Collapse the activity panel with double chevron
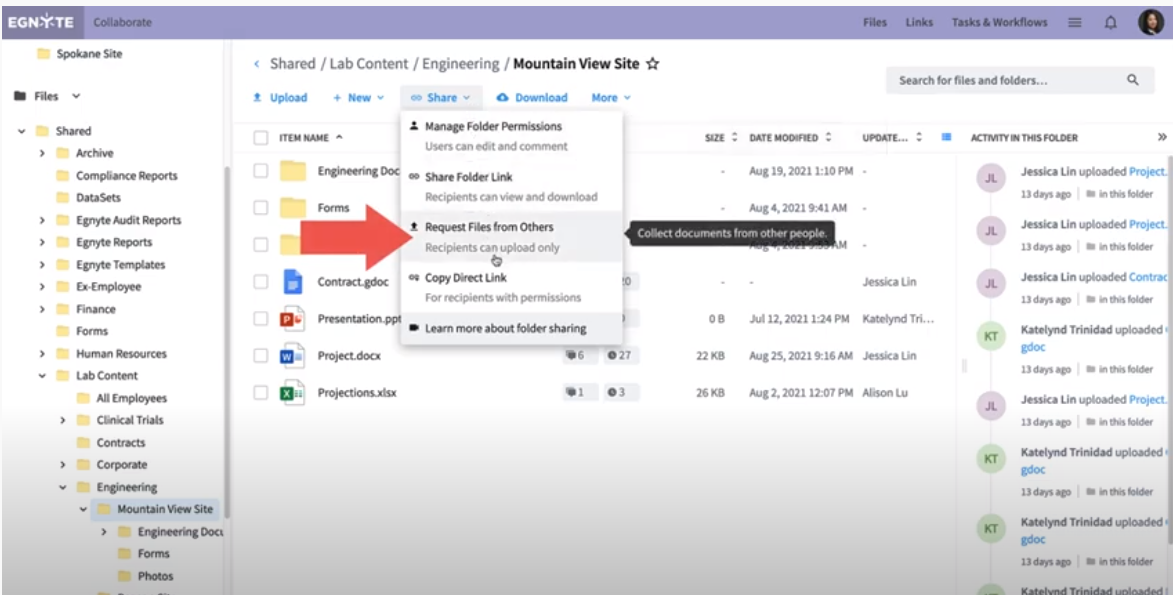This screenshot has width=1173, height=595. (1162, 137)
